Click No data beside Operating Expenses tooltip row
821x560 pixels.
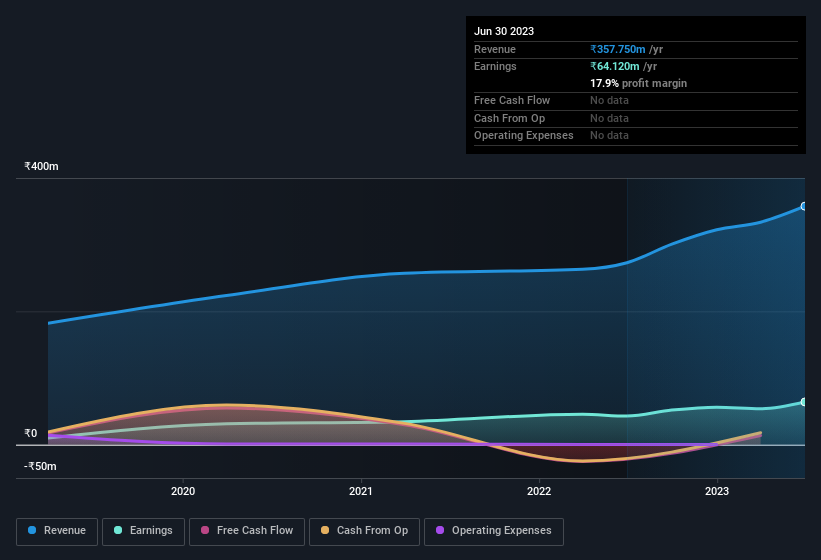click(609, 136)
